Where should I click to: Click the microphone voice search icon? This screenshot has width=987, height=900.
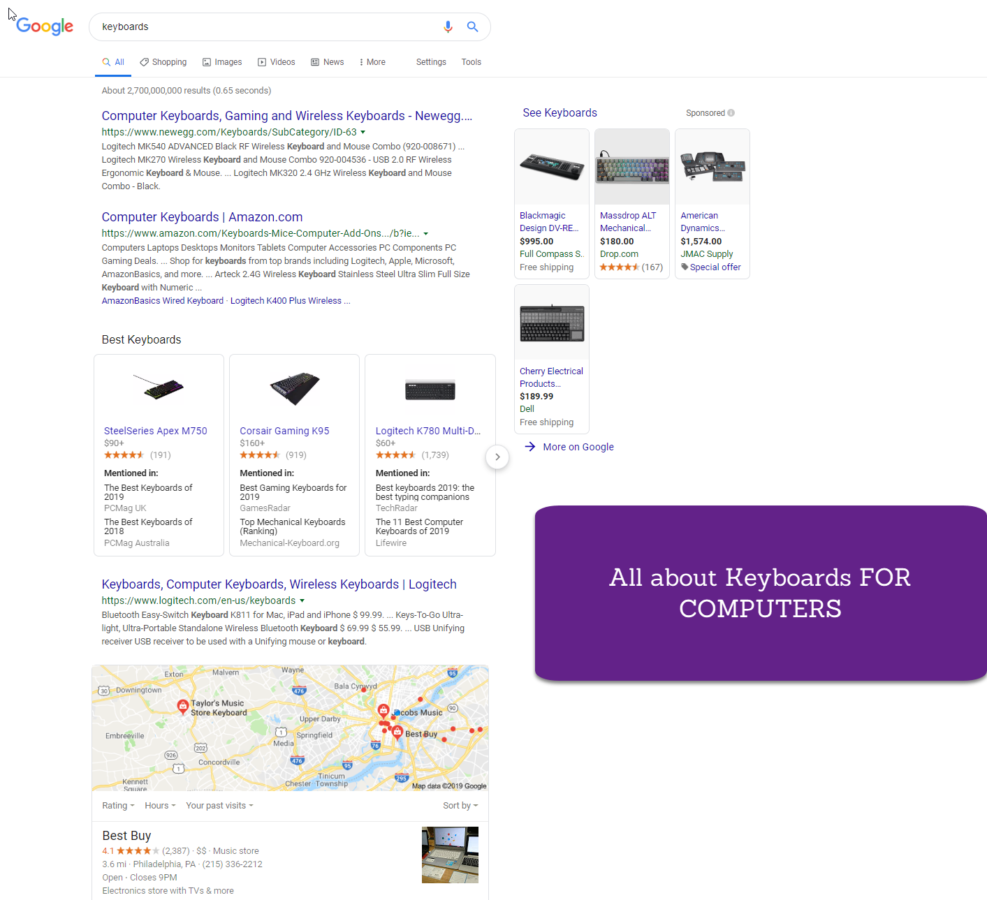[448, 27]
